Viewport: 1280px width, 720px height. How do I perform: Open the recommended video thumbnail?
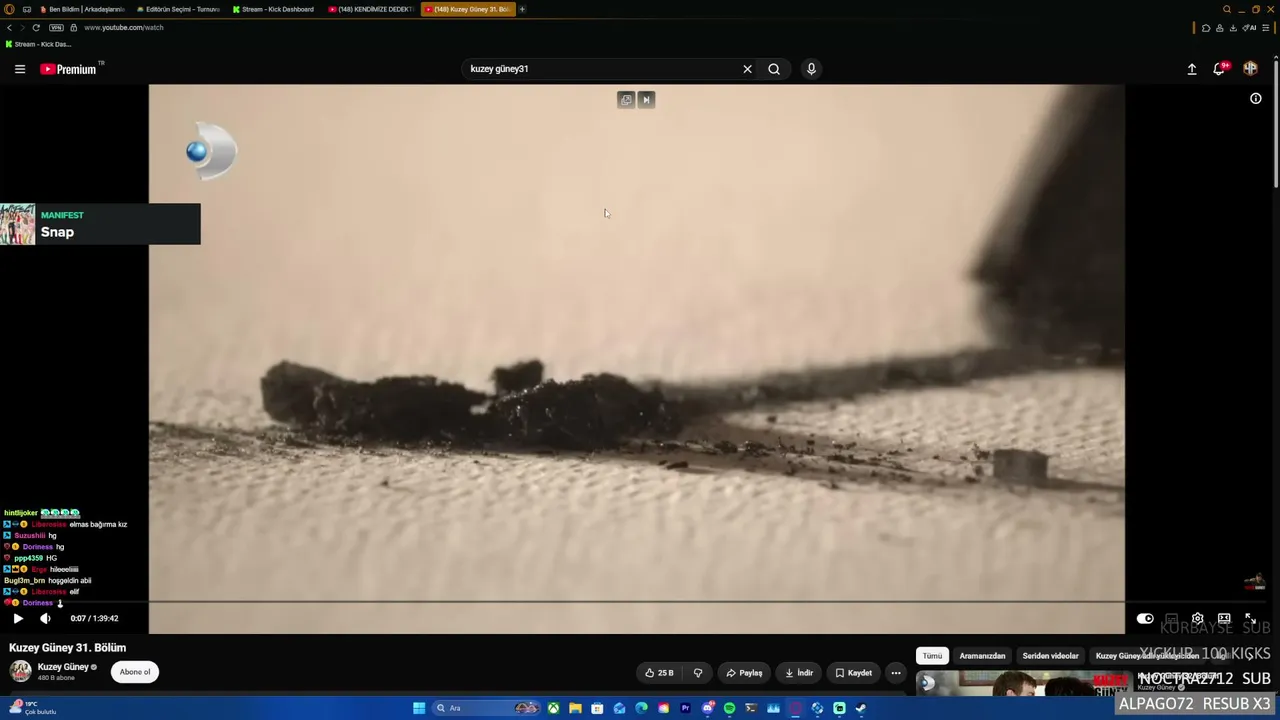pyautogui.click(x=1024, y=684)
